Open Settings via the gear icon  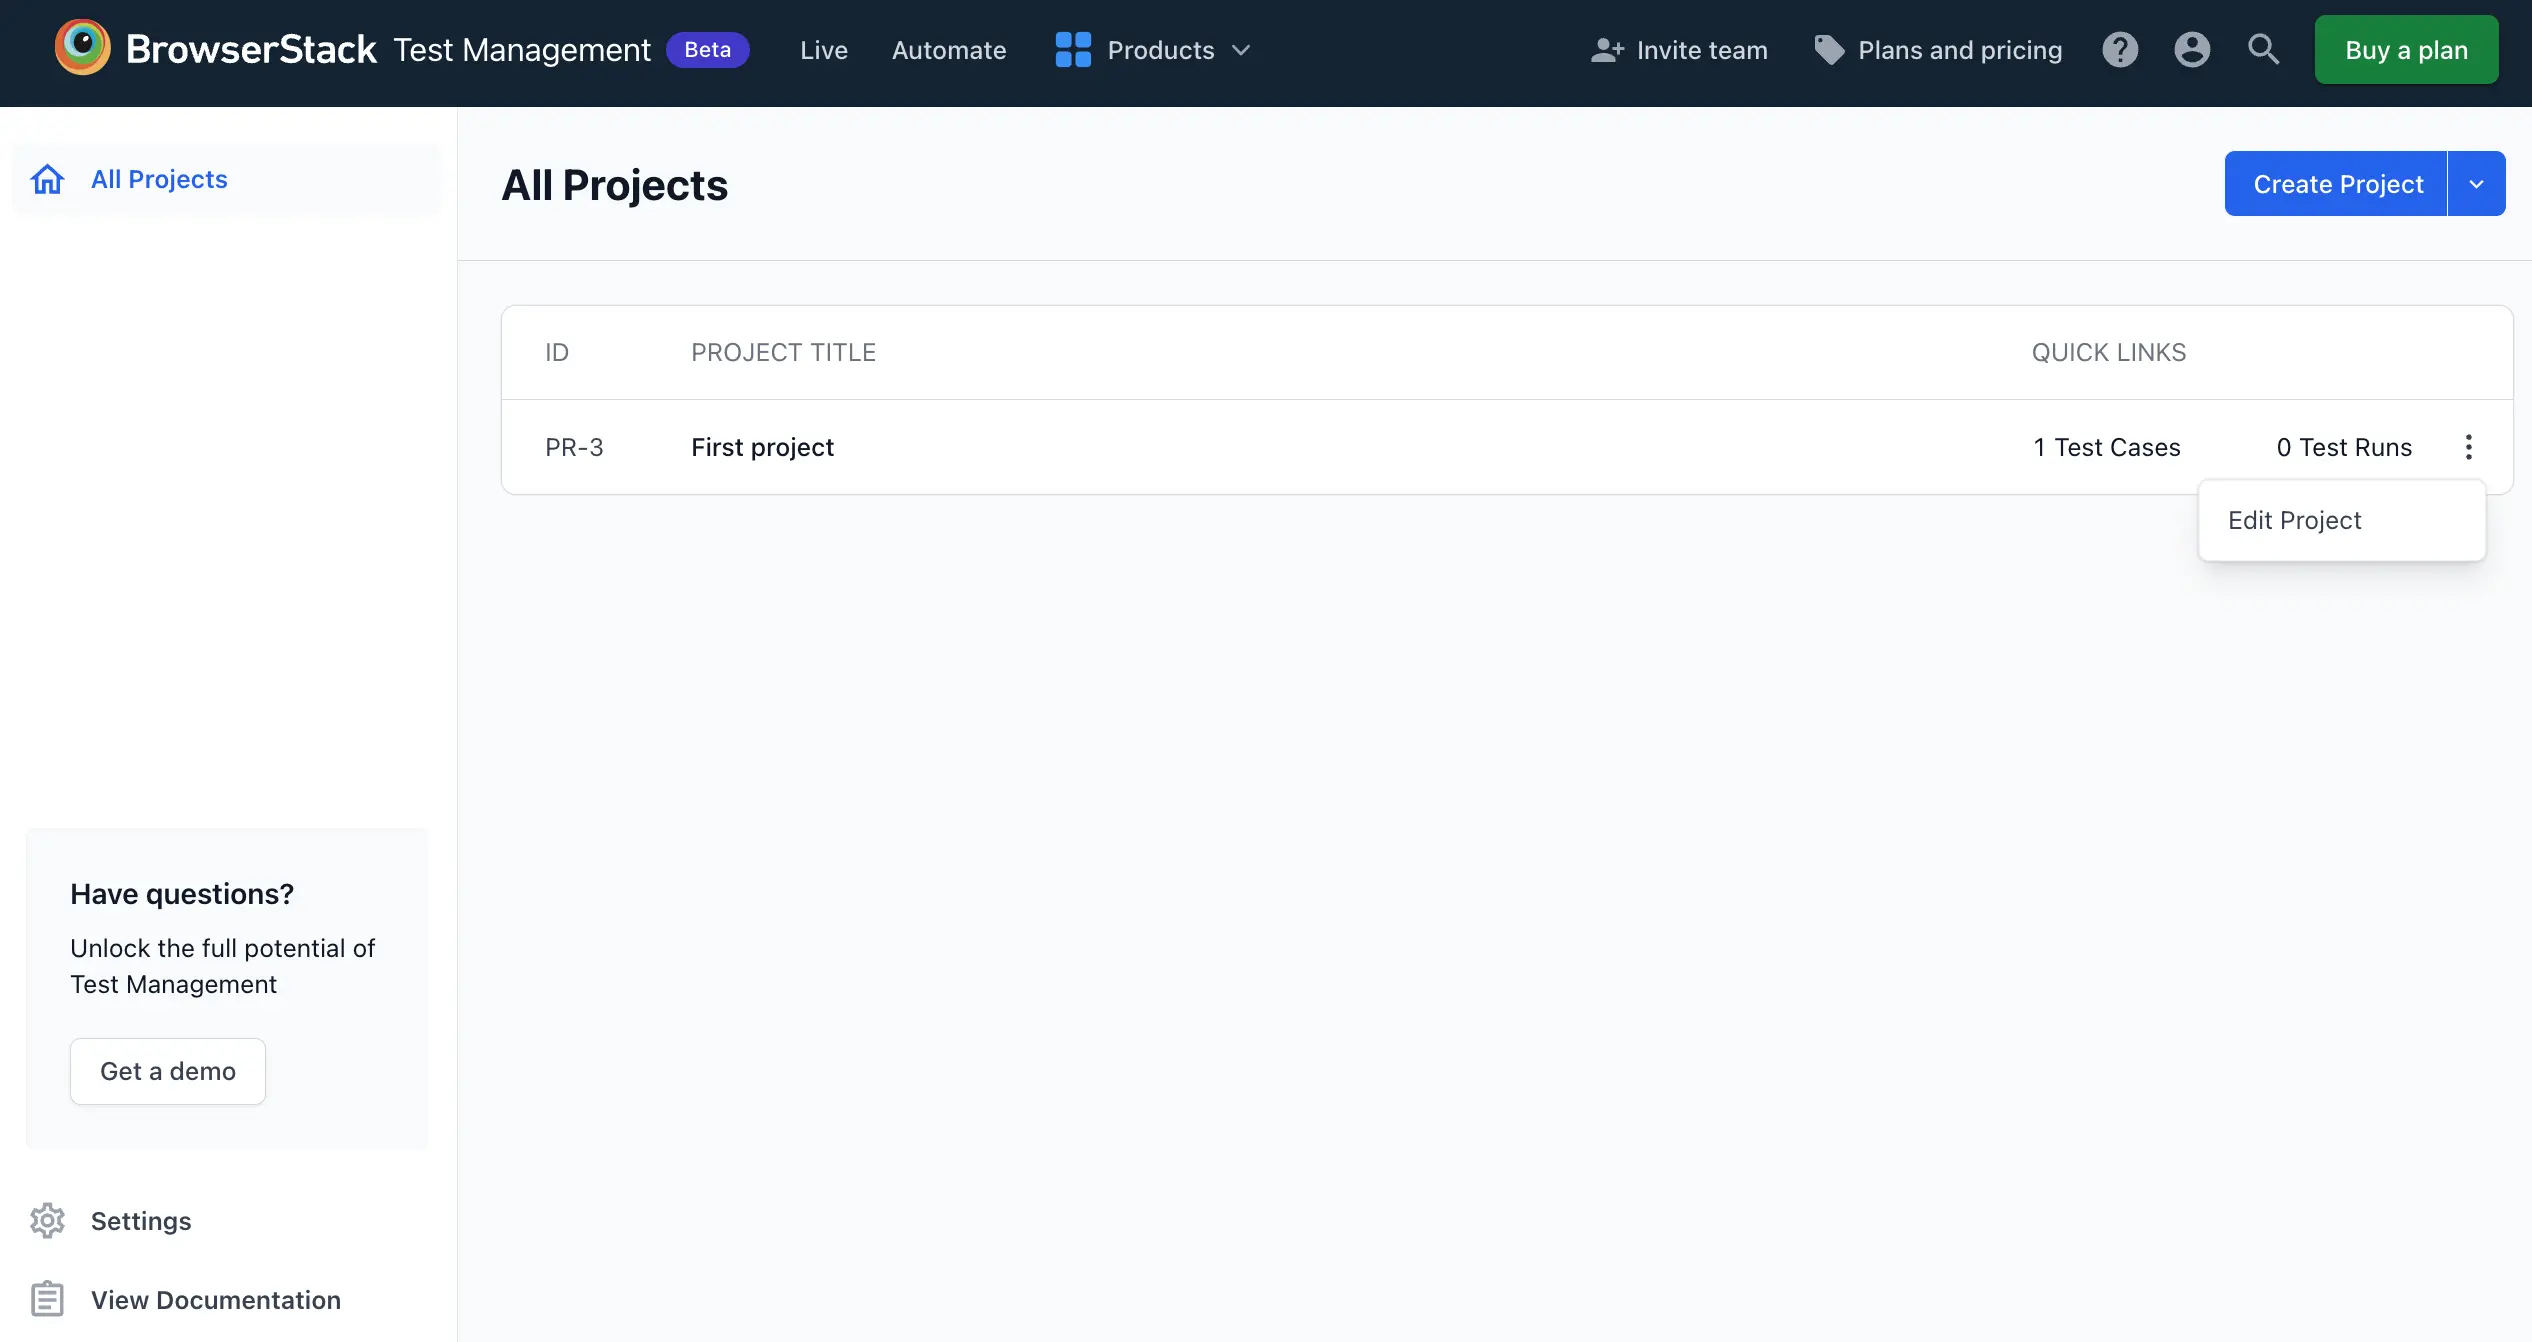(47, 1220)
